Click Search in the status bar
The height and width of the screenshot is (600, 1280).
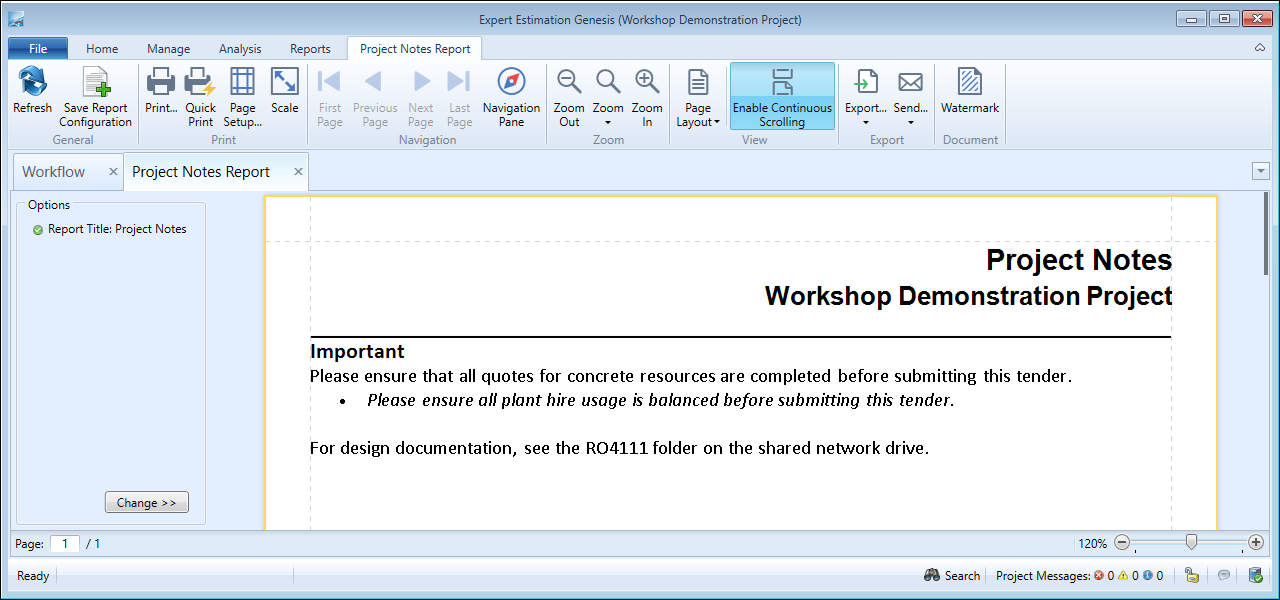pos(952,576)
